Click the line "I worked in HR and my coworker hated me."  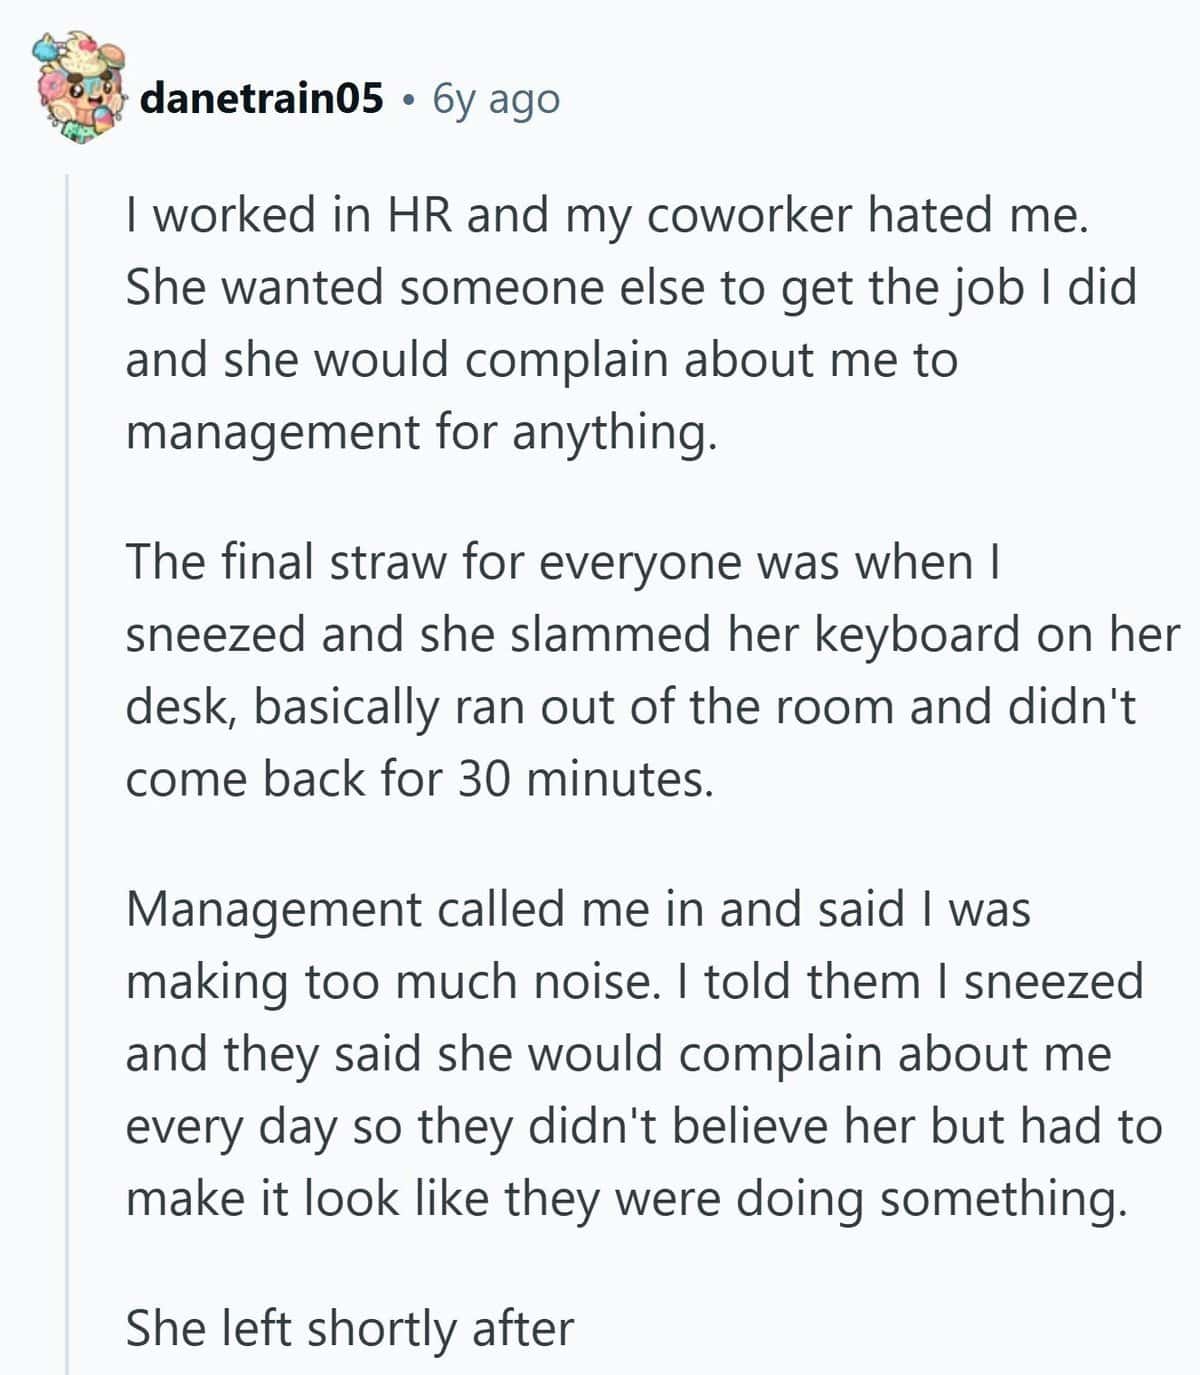[606, 215]
